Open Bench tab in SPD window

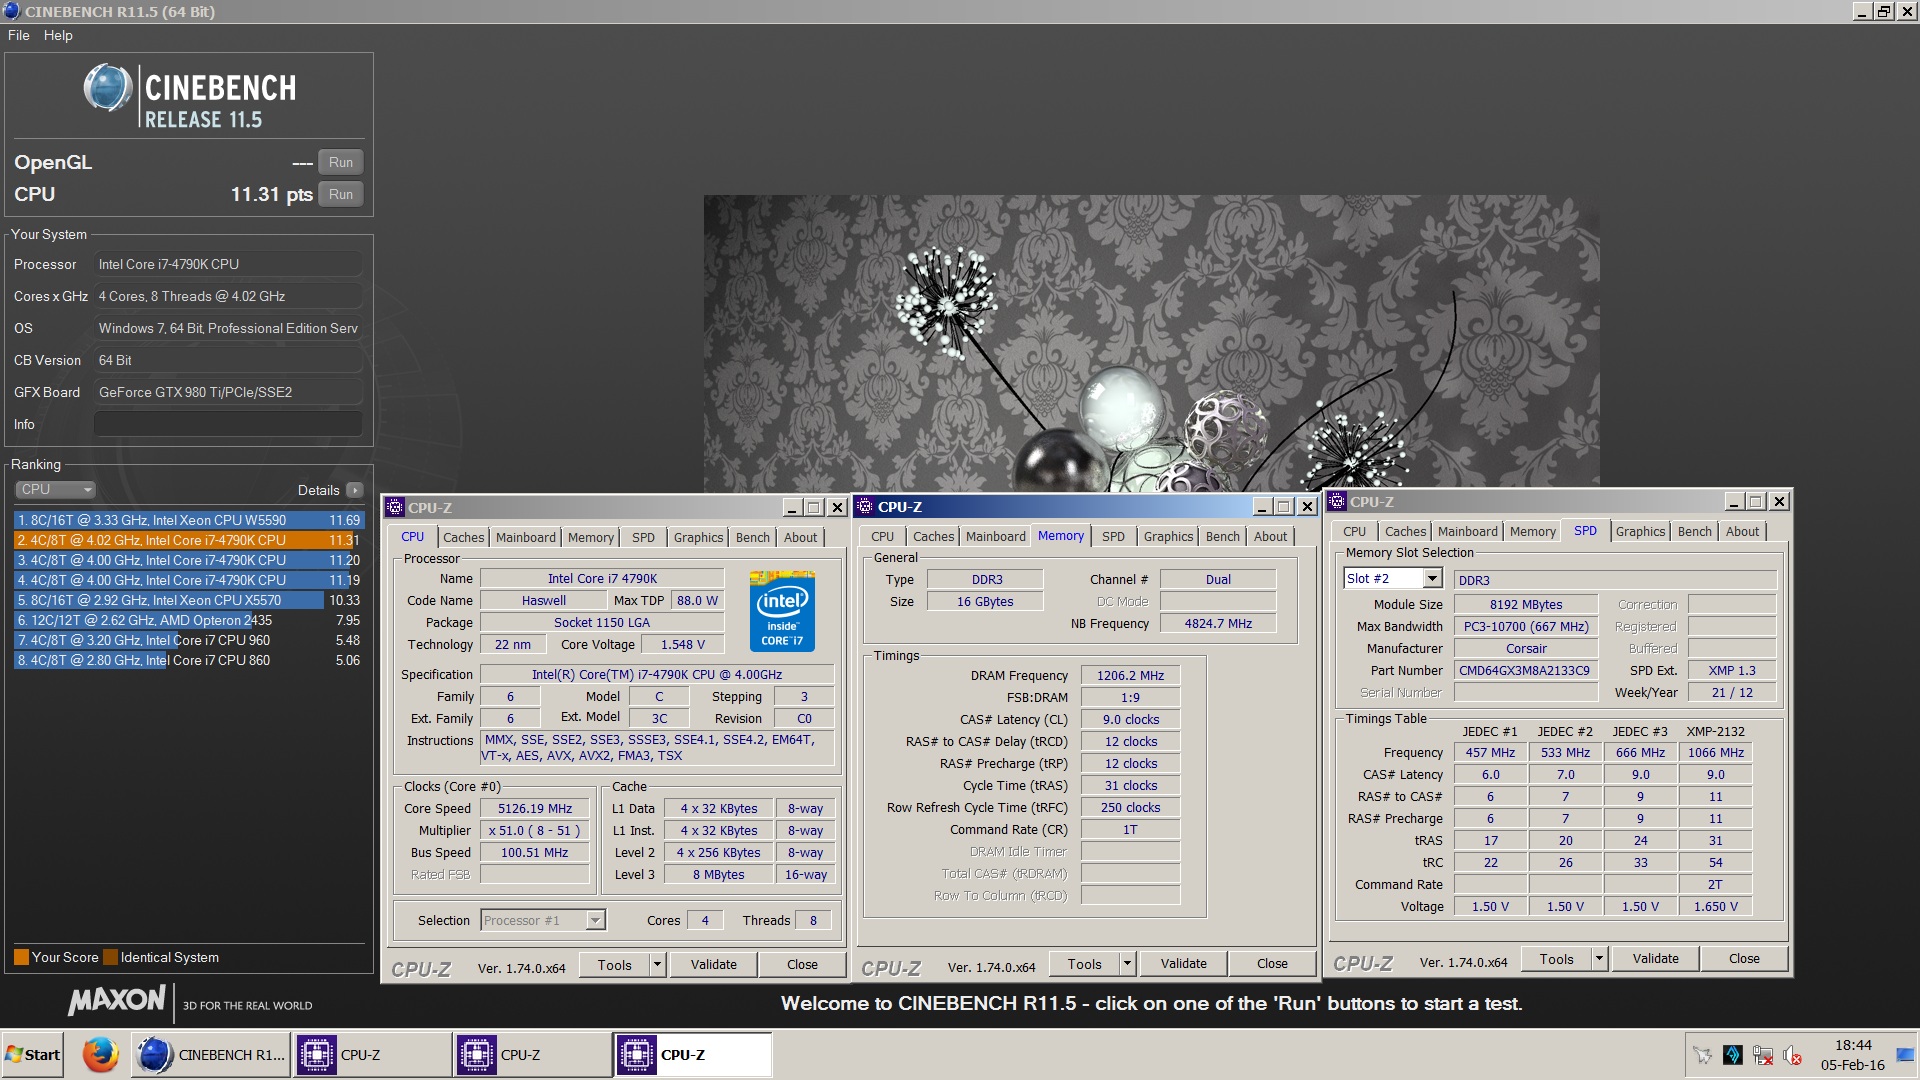(x=1694, y=531)
